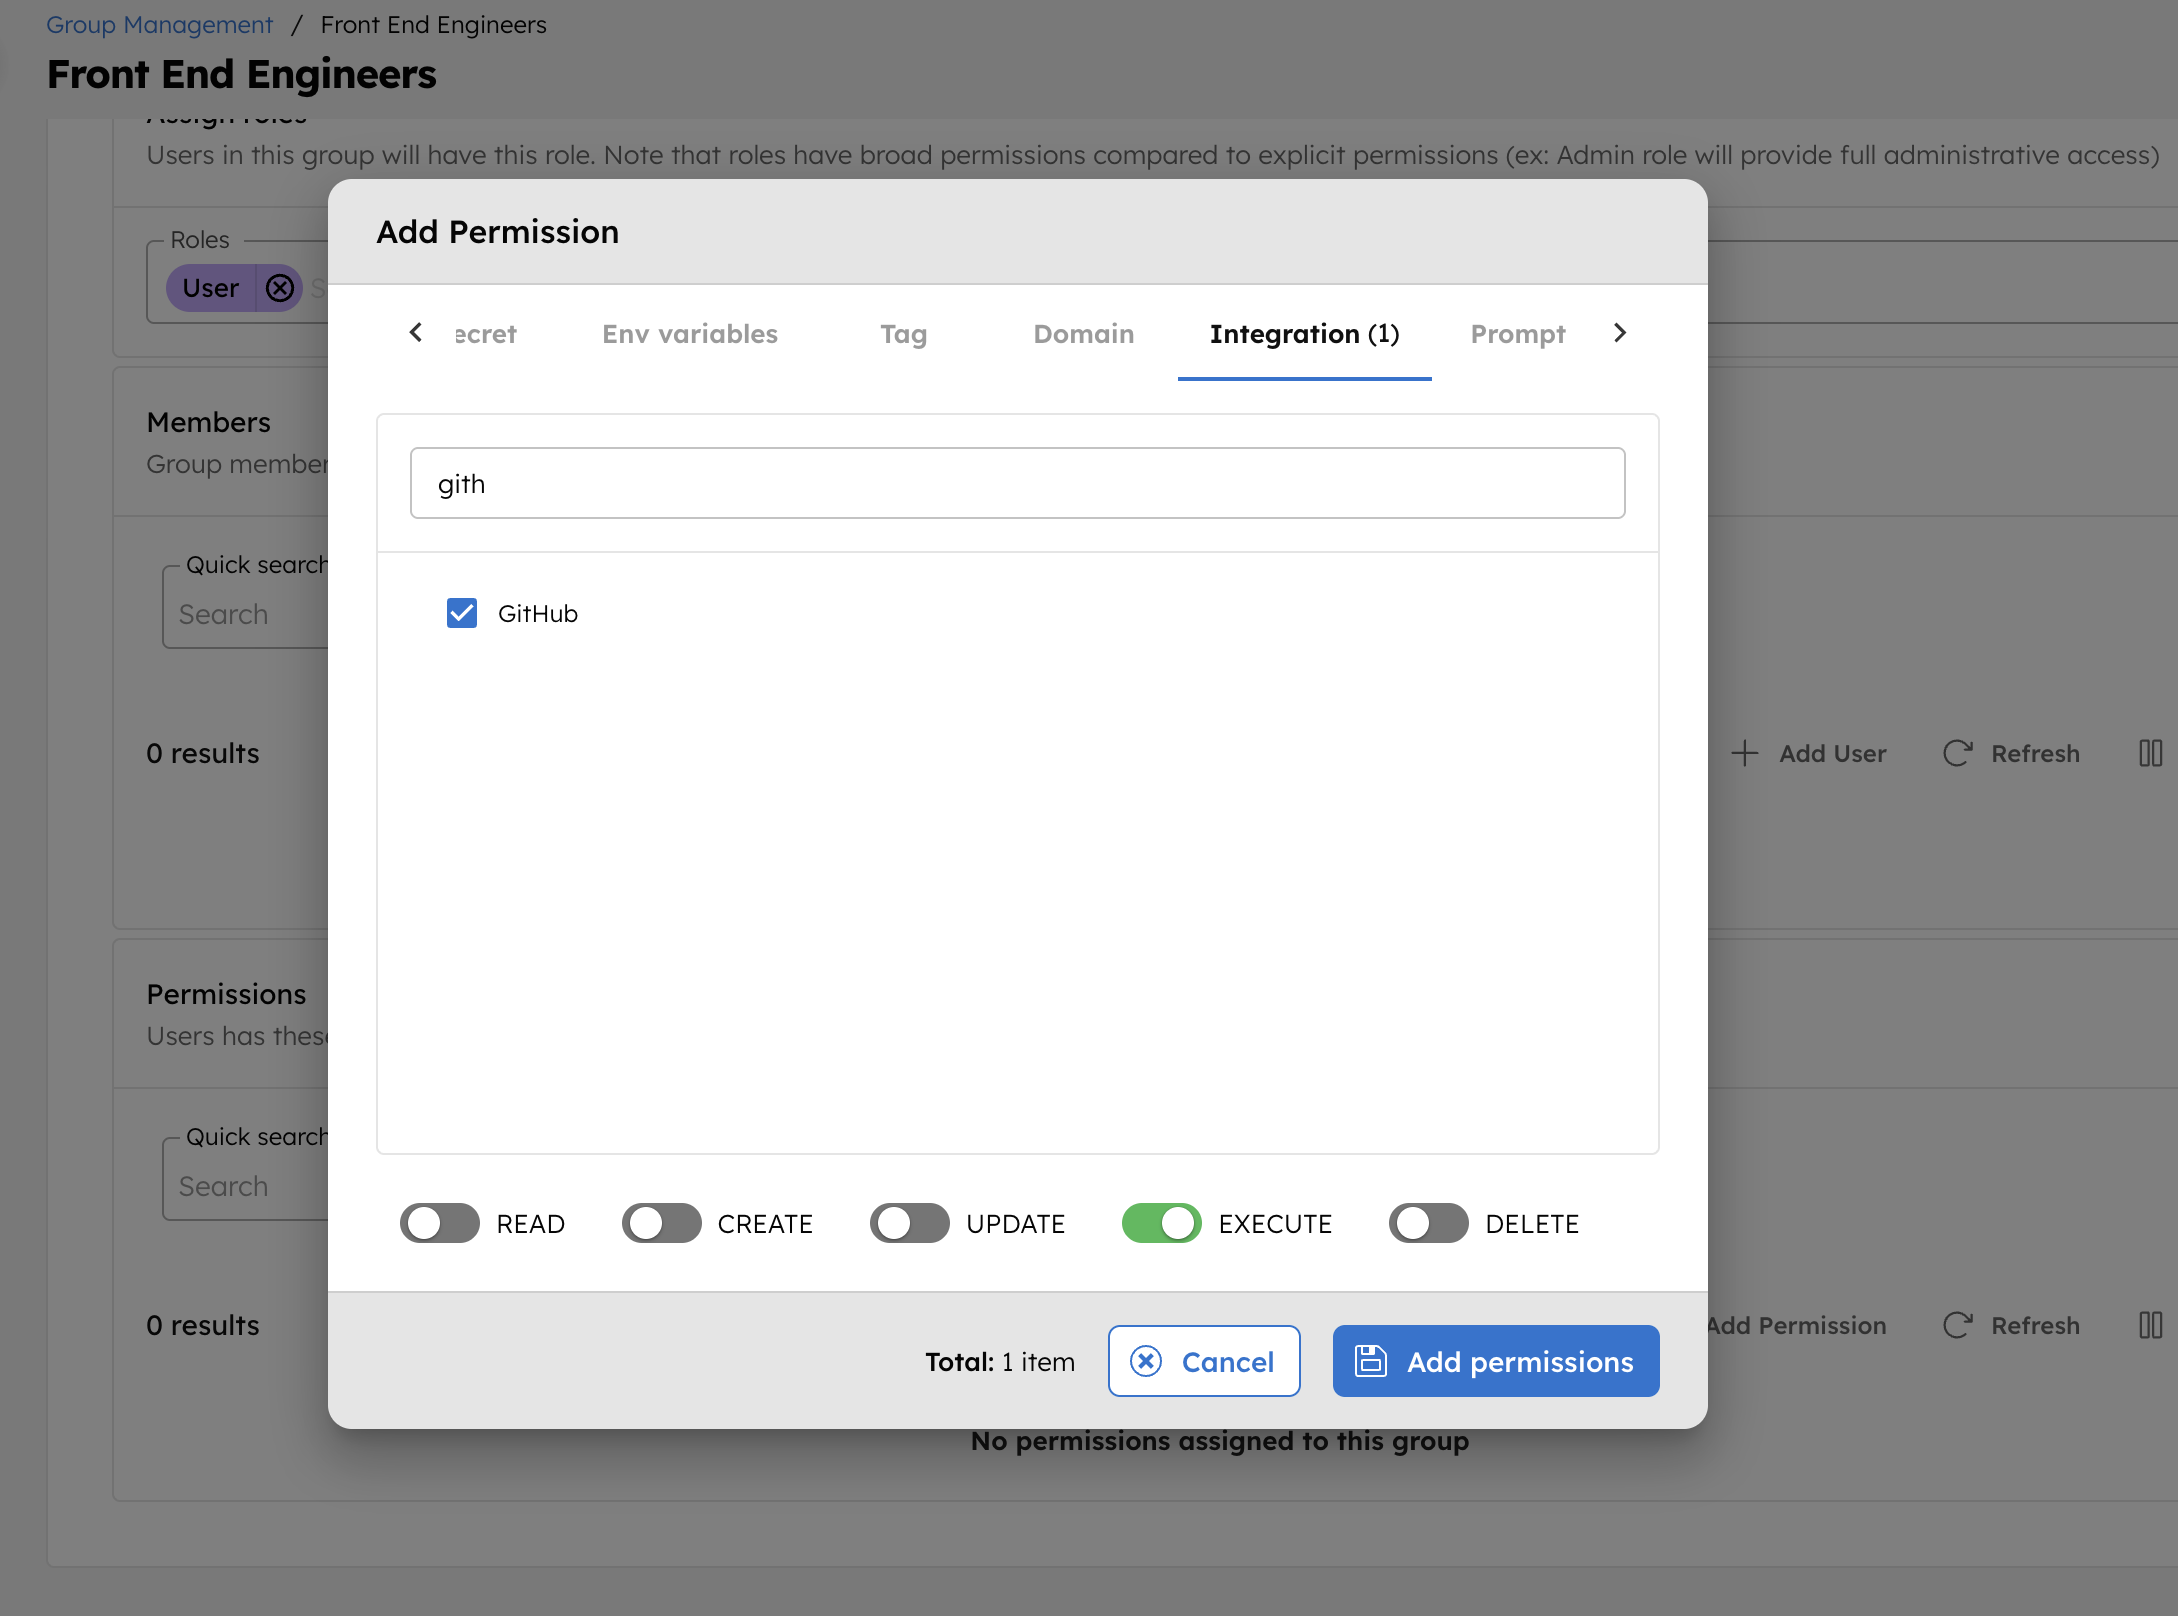This screenshot has width=2178, height=1616.
Task: Click the circled X icon on Cancel button
Action: [1145, 1360]
